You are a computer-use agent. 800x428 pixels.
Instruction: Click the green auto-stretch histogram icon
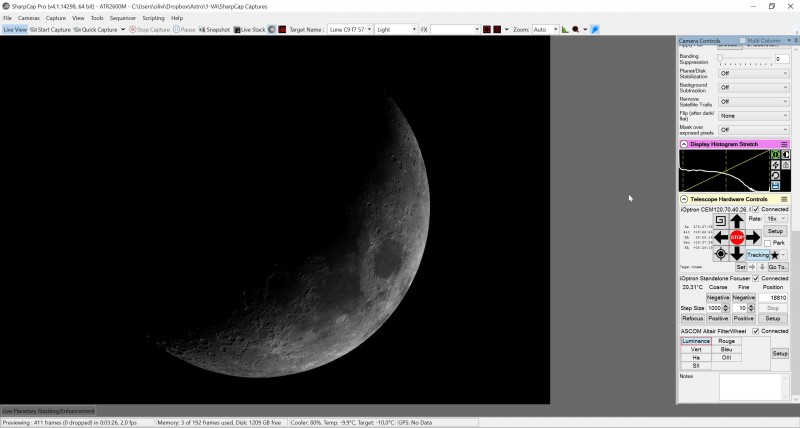coord(776,155)
